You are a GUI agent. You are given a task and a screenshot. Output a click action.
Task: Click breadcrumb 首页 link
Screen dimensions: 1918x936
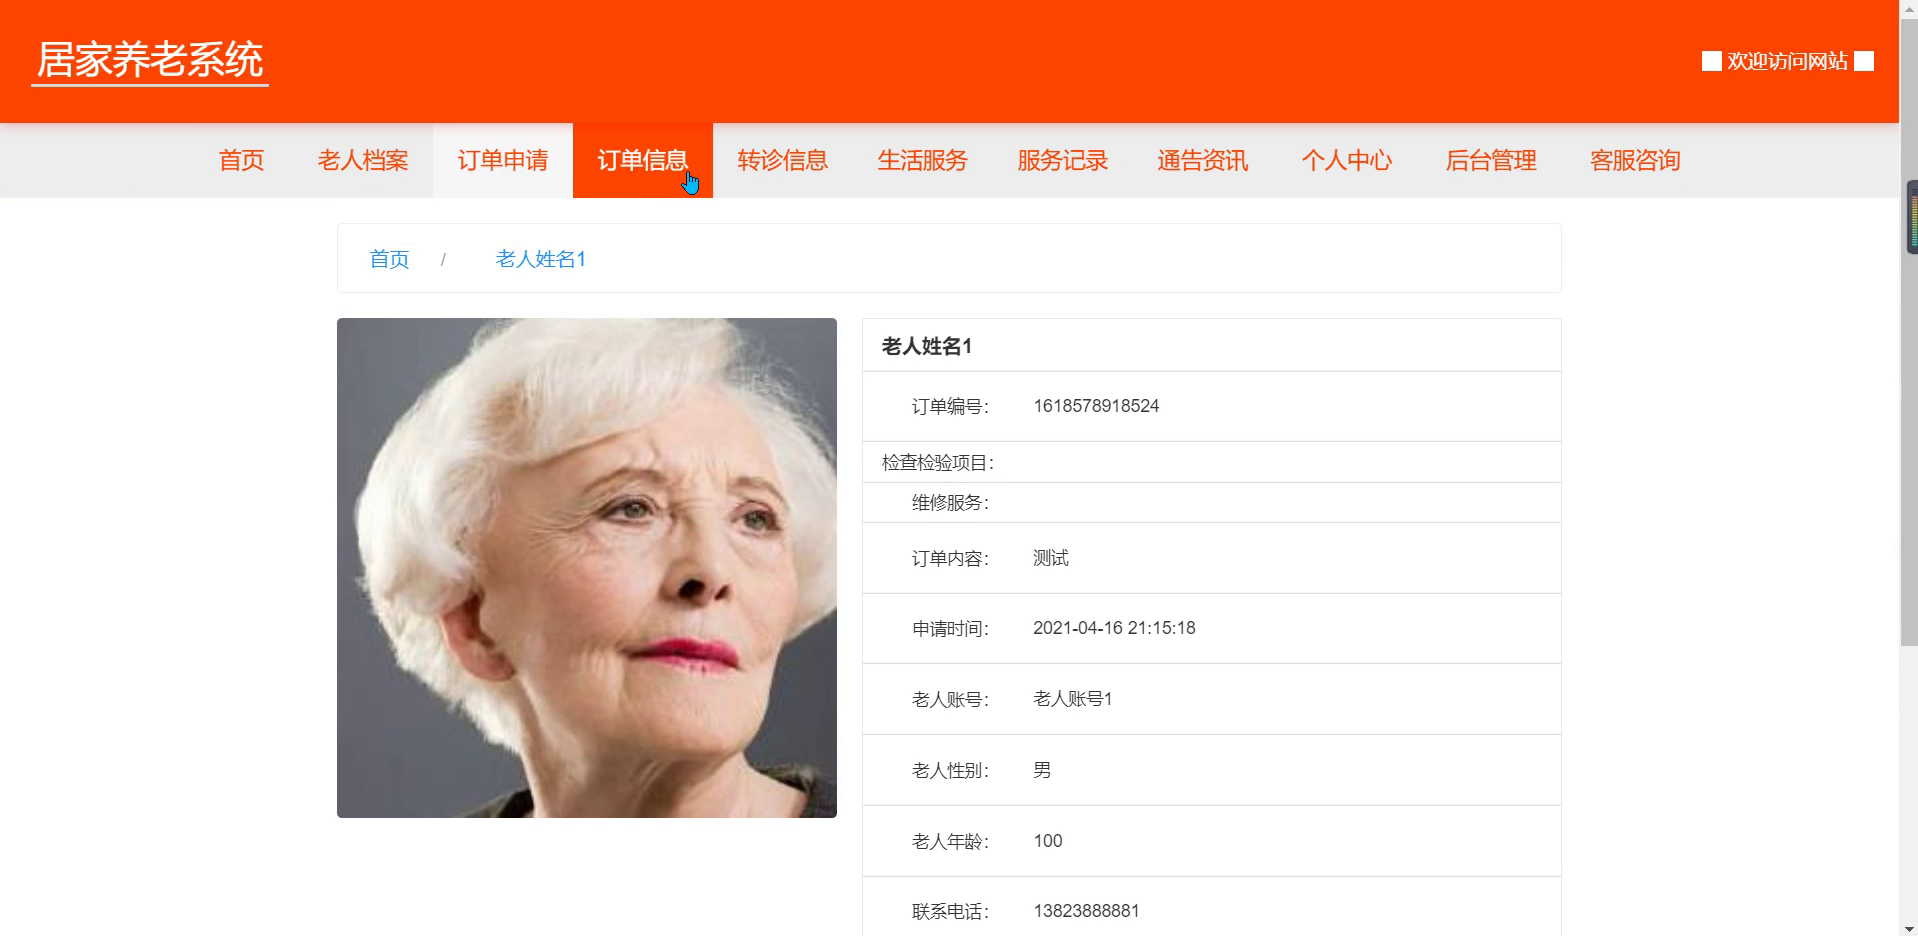[389, 259]
